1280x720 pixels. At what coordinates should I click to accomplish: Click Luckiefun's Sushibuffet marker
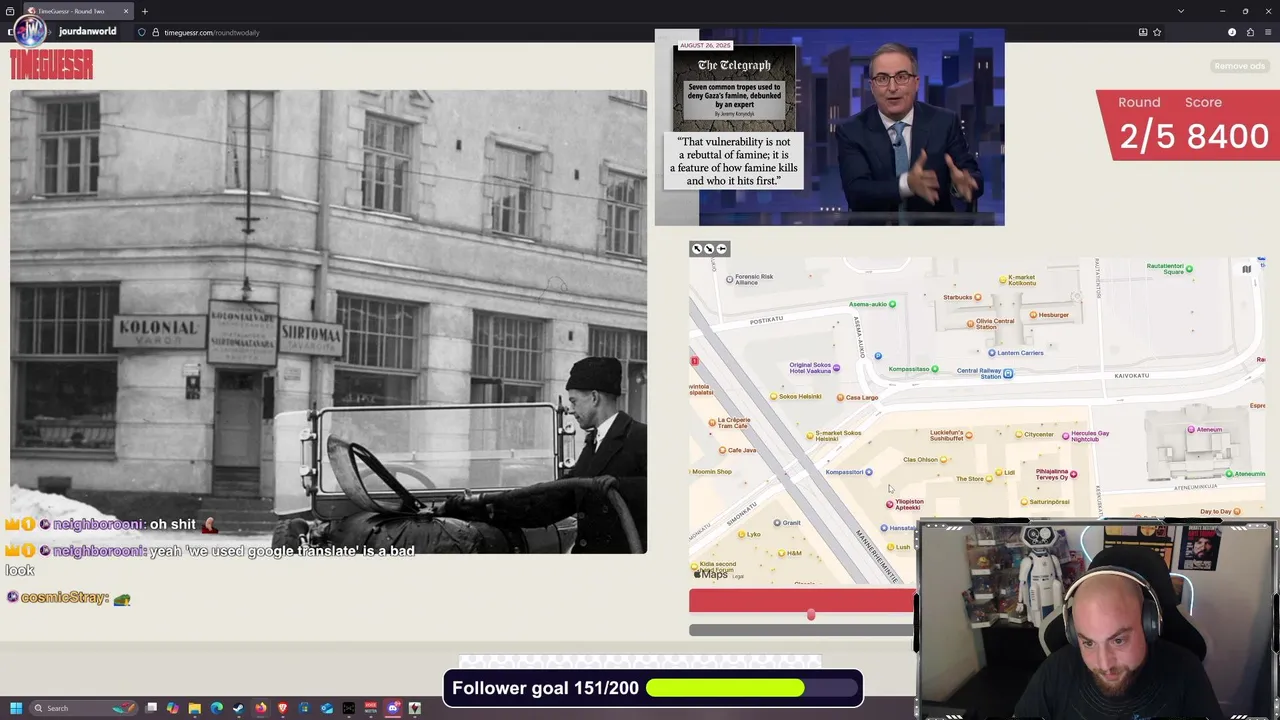968,436
